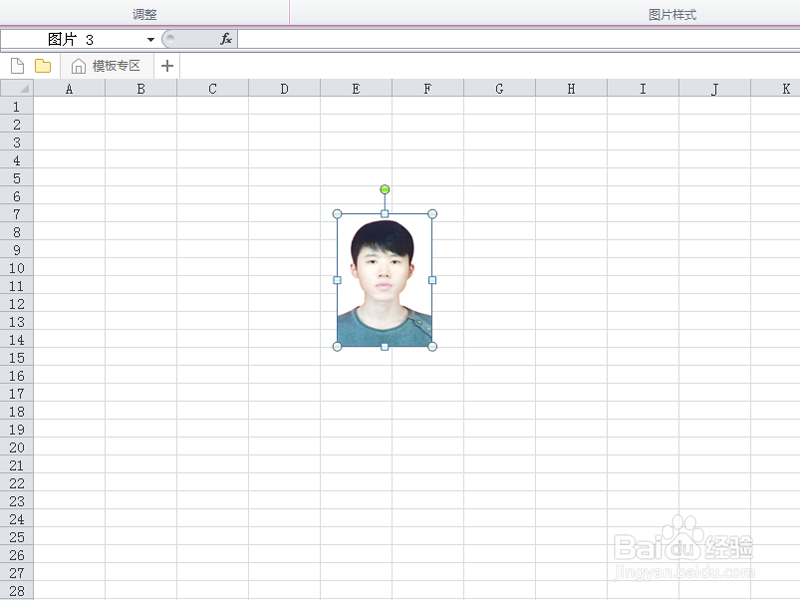Click the Name Box showing 图片 3
The image size is (800, 600).
(x=71, y=39)
